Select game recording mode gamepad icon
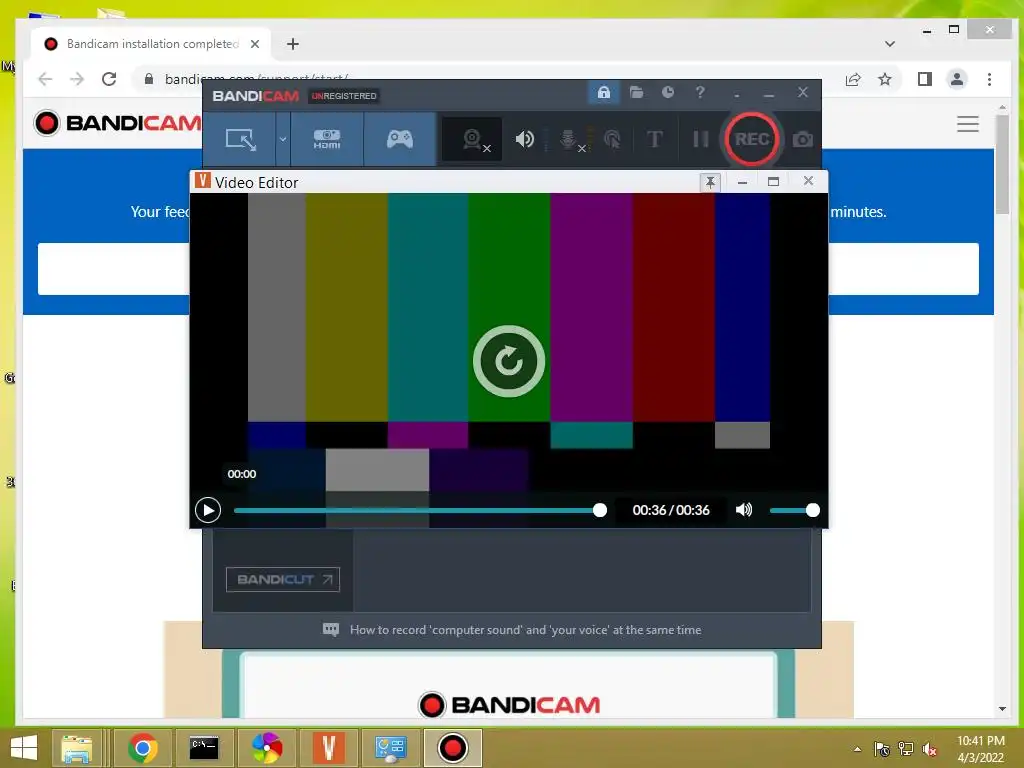1024x768 pixels. coord(400,139)
